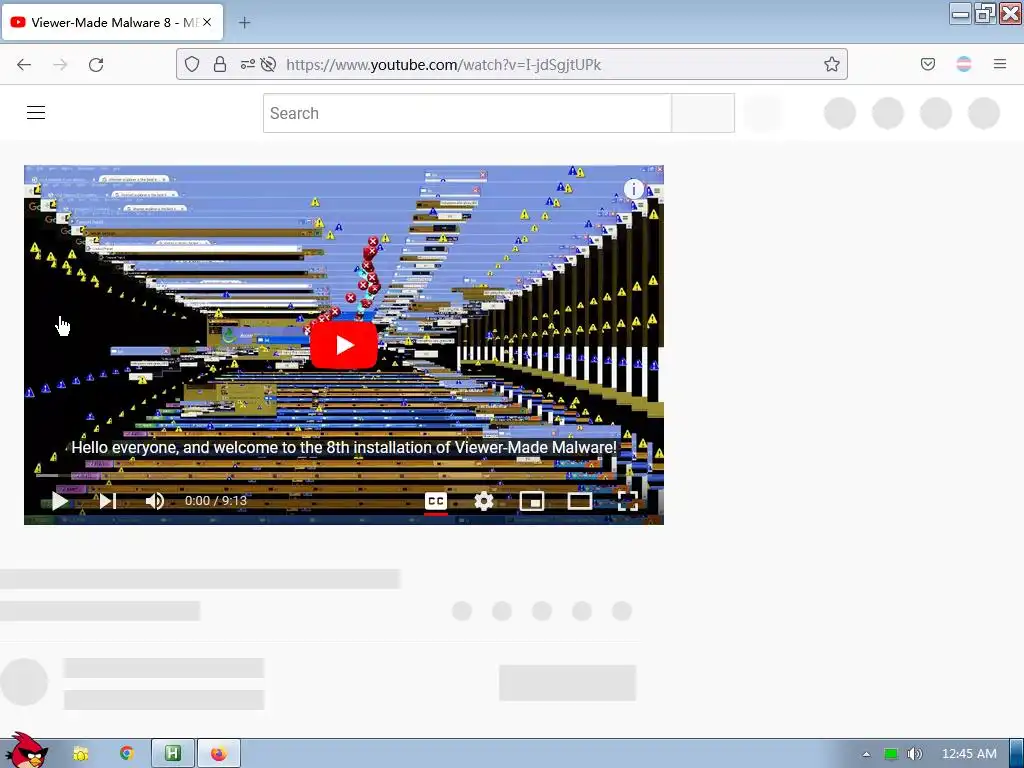Click the search submit button
Screen dimensions: 1024x768
(703, 113)
